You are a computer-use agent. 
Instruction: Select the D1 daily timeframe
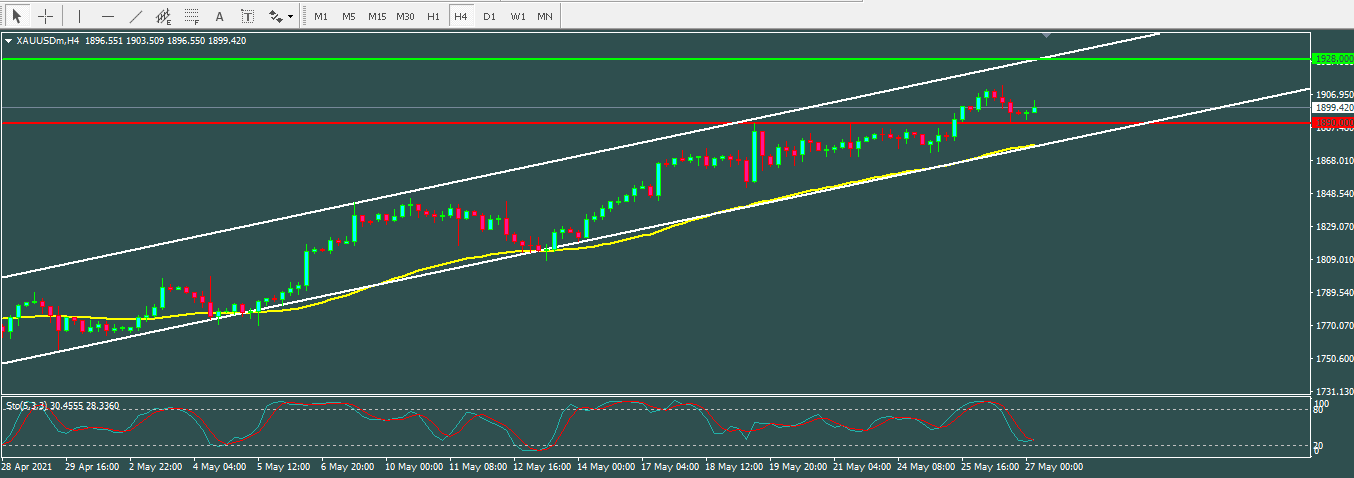click(489, 16)
